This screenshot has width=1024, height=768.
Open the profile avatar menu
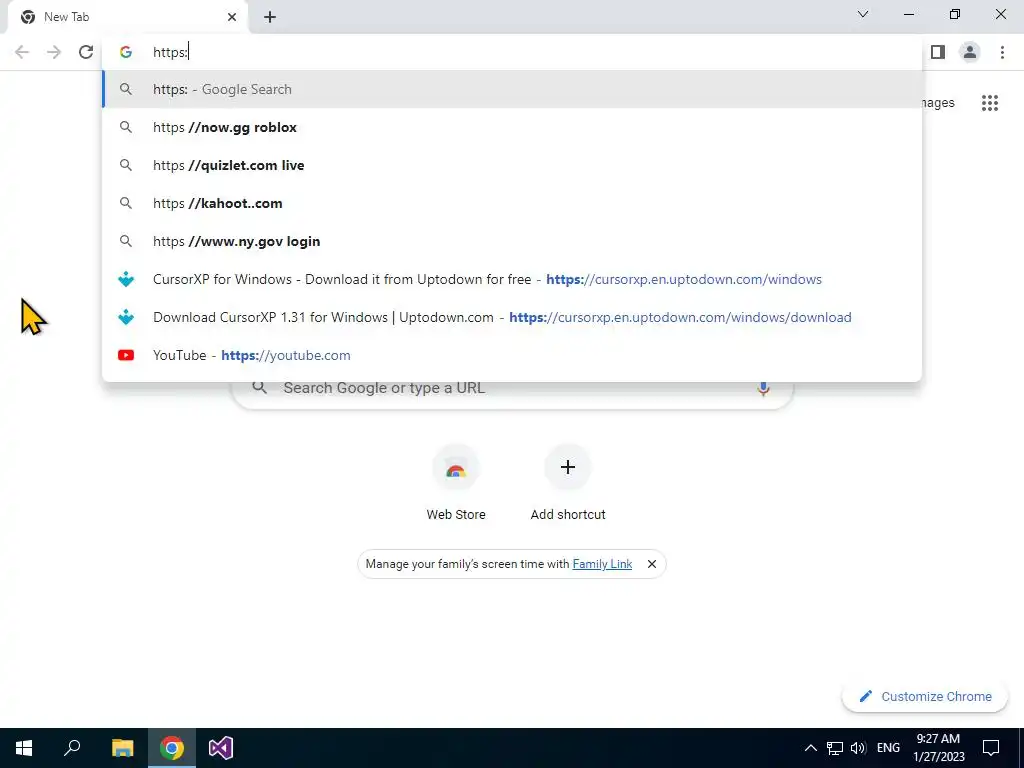(x=970, y=52)
